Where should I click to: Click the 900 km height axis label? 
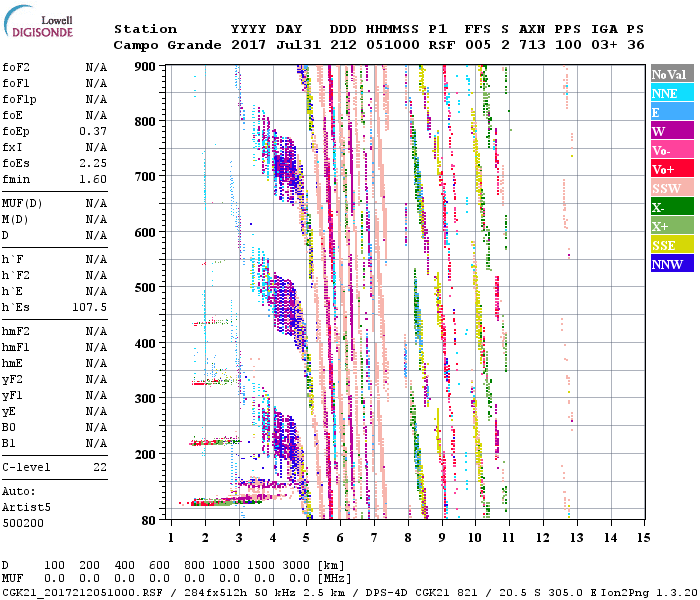(x=145, y=67)
